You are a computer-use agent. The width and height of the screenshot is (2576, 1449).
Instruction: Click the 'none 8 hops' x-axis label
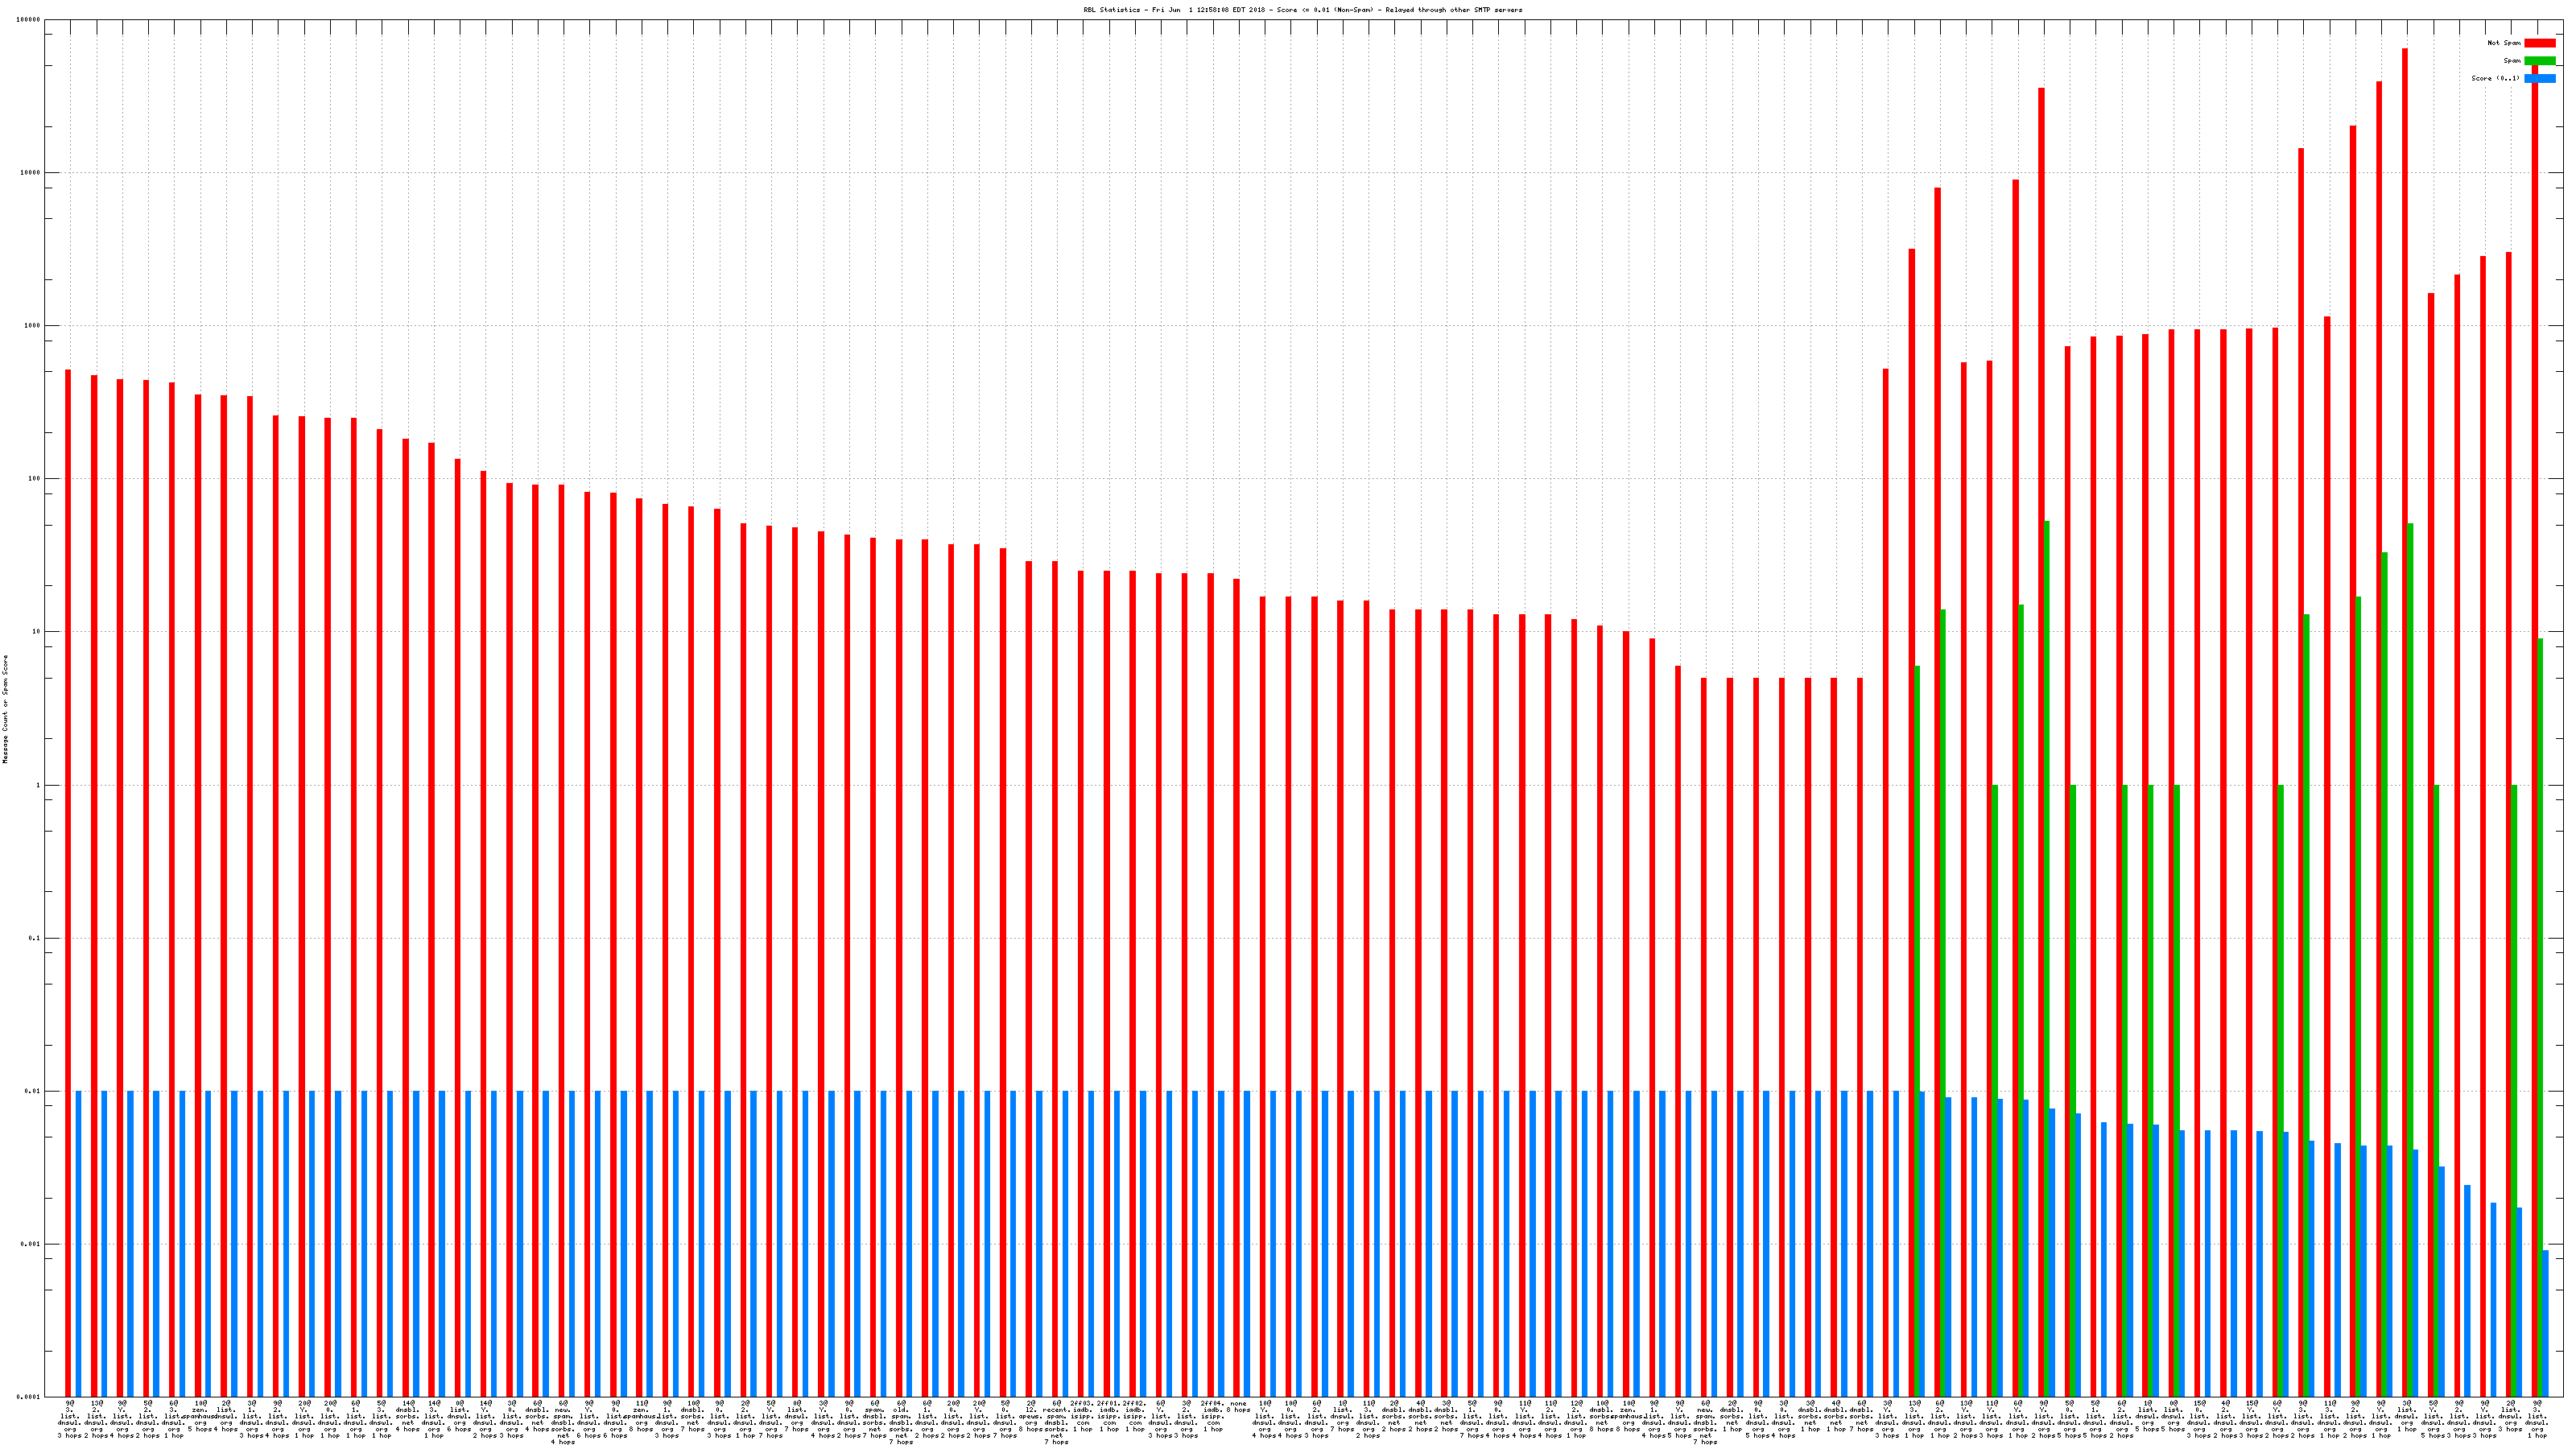click(x=1238, y=1407)
